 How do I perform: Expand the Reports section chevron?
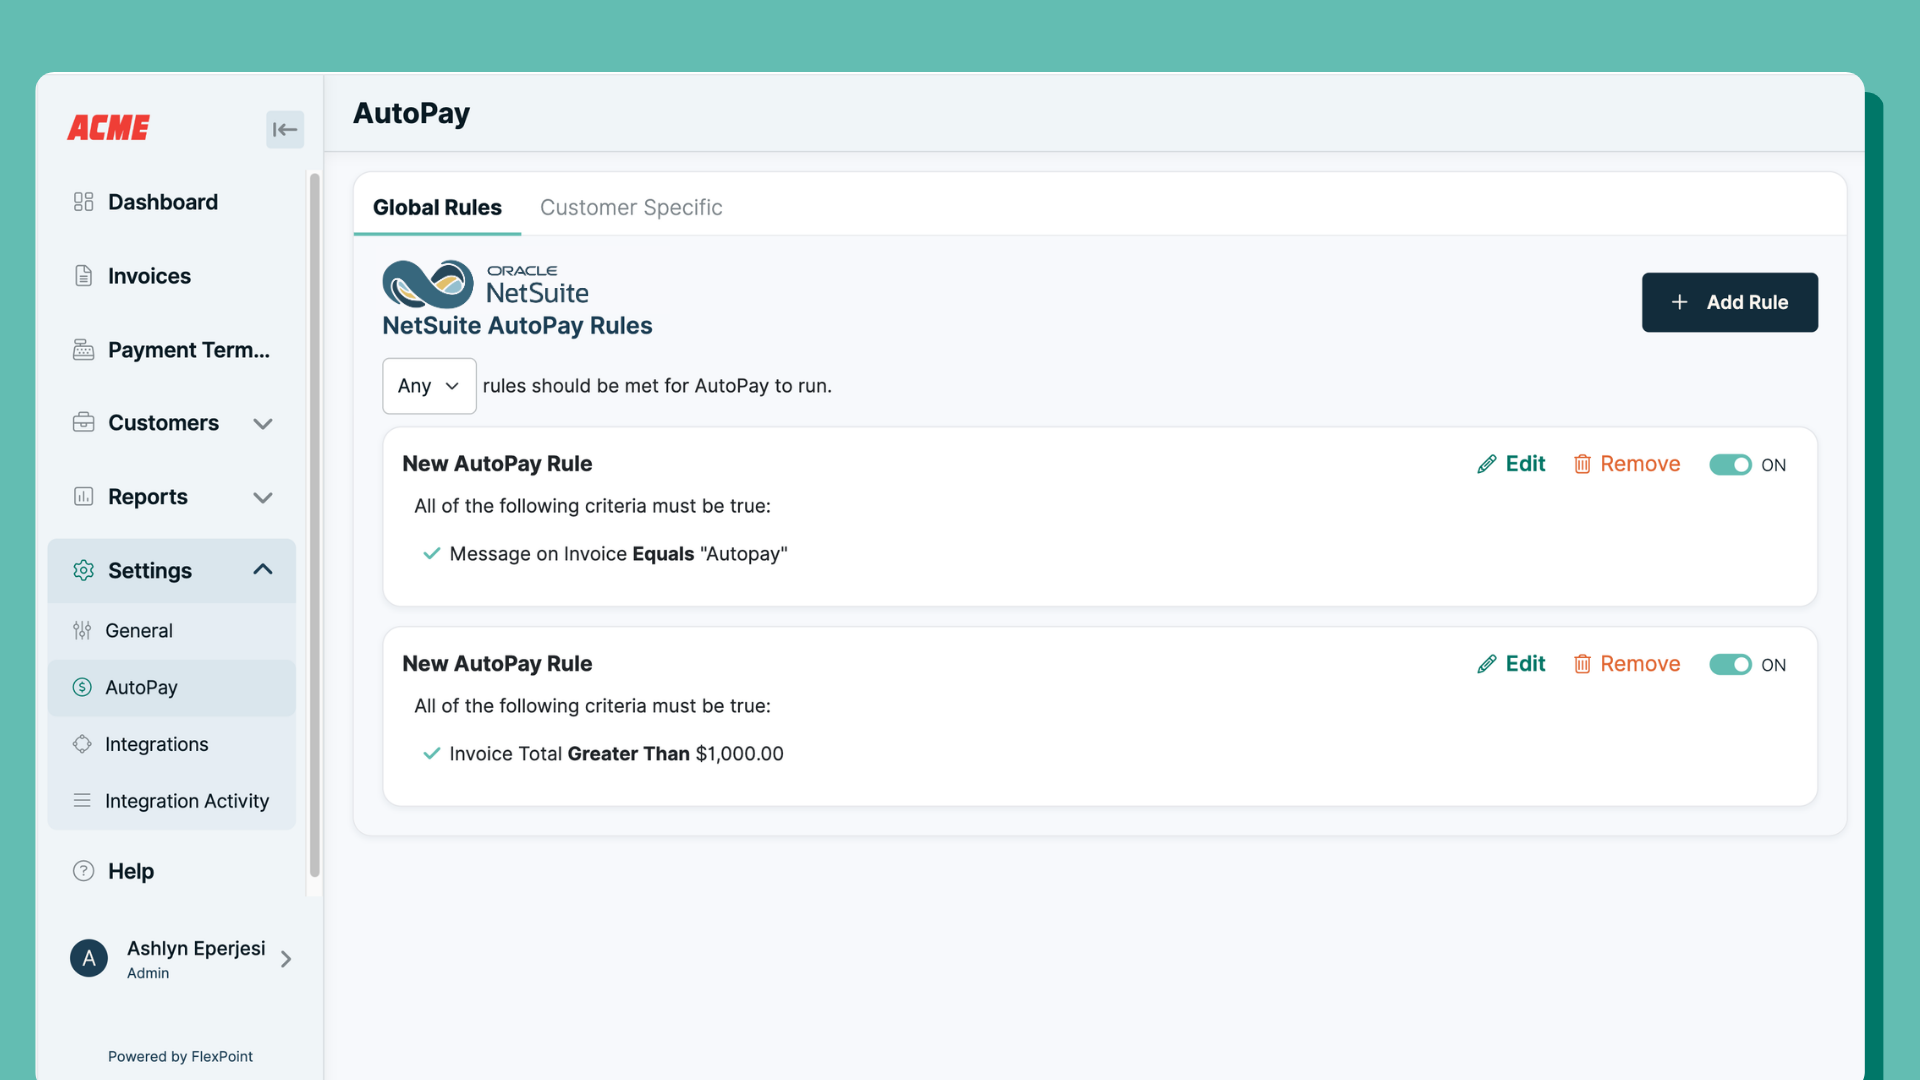[263, 498]
